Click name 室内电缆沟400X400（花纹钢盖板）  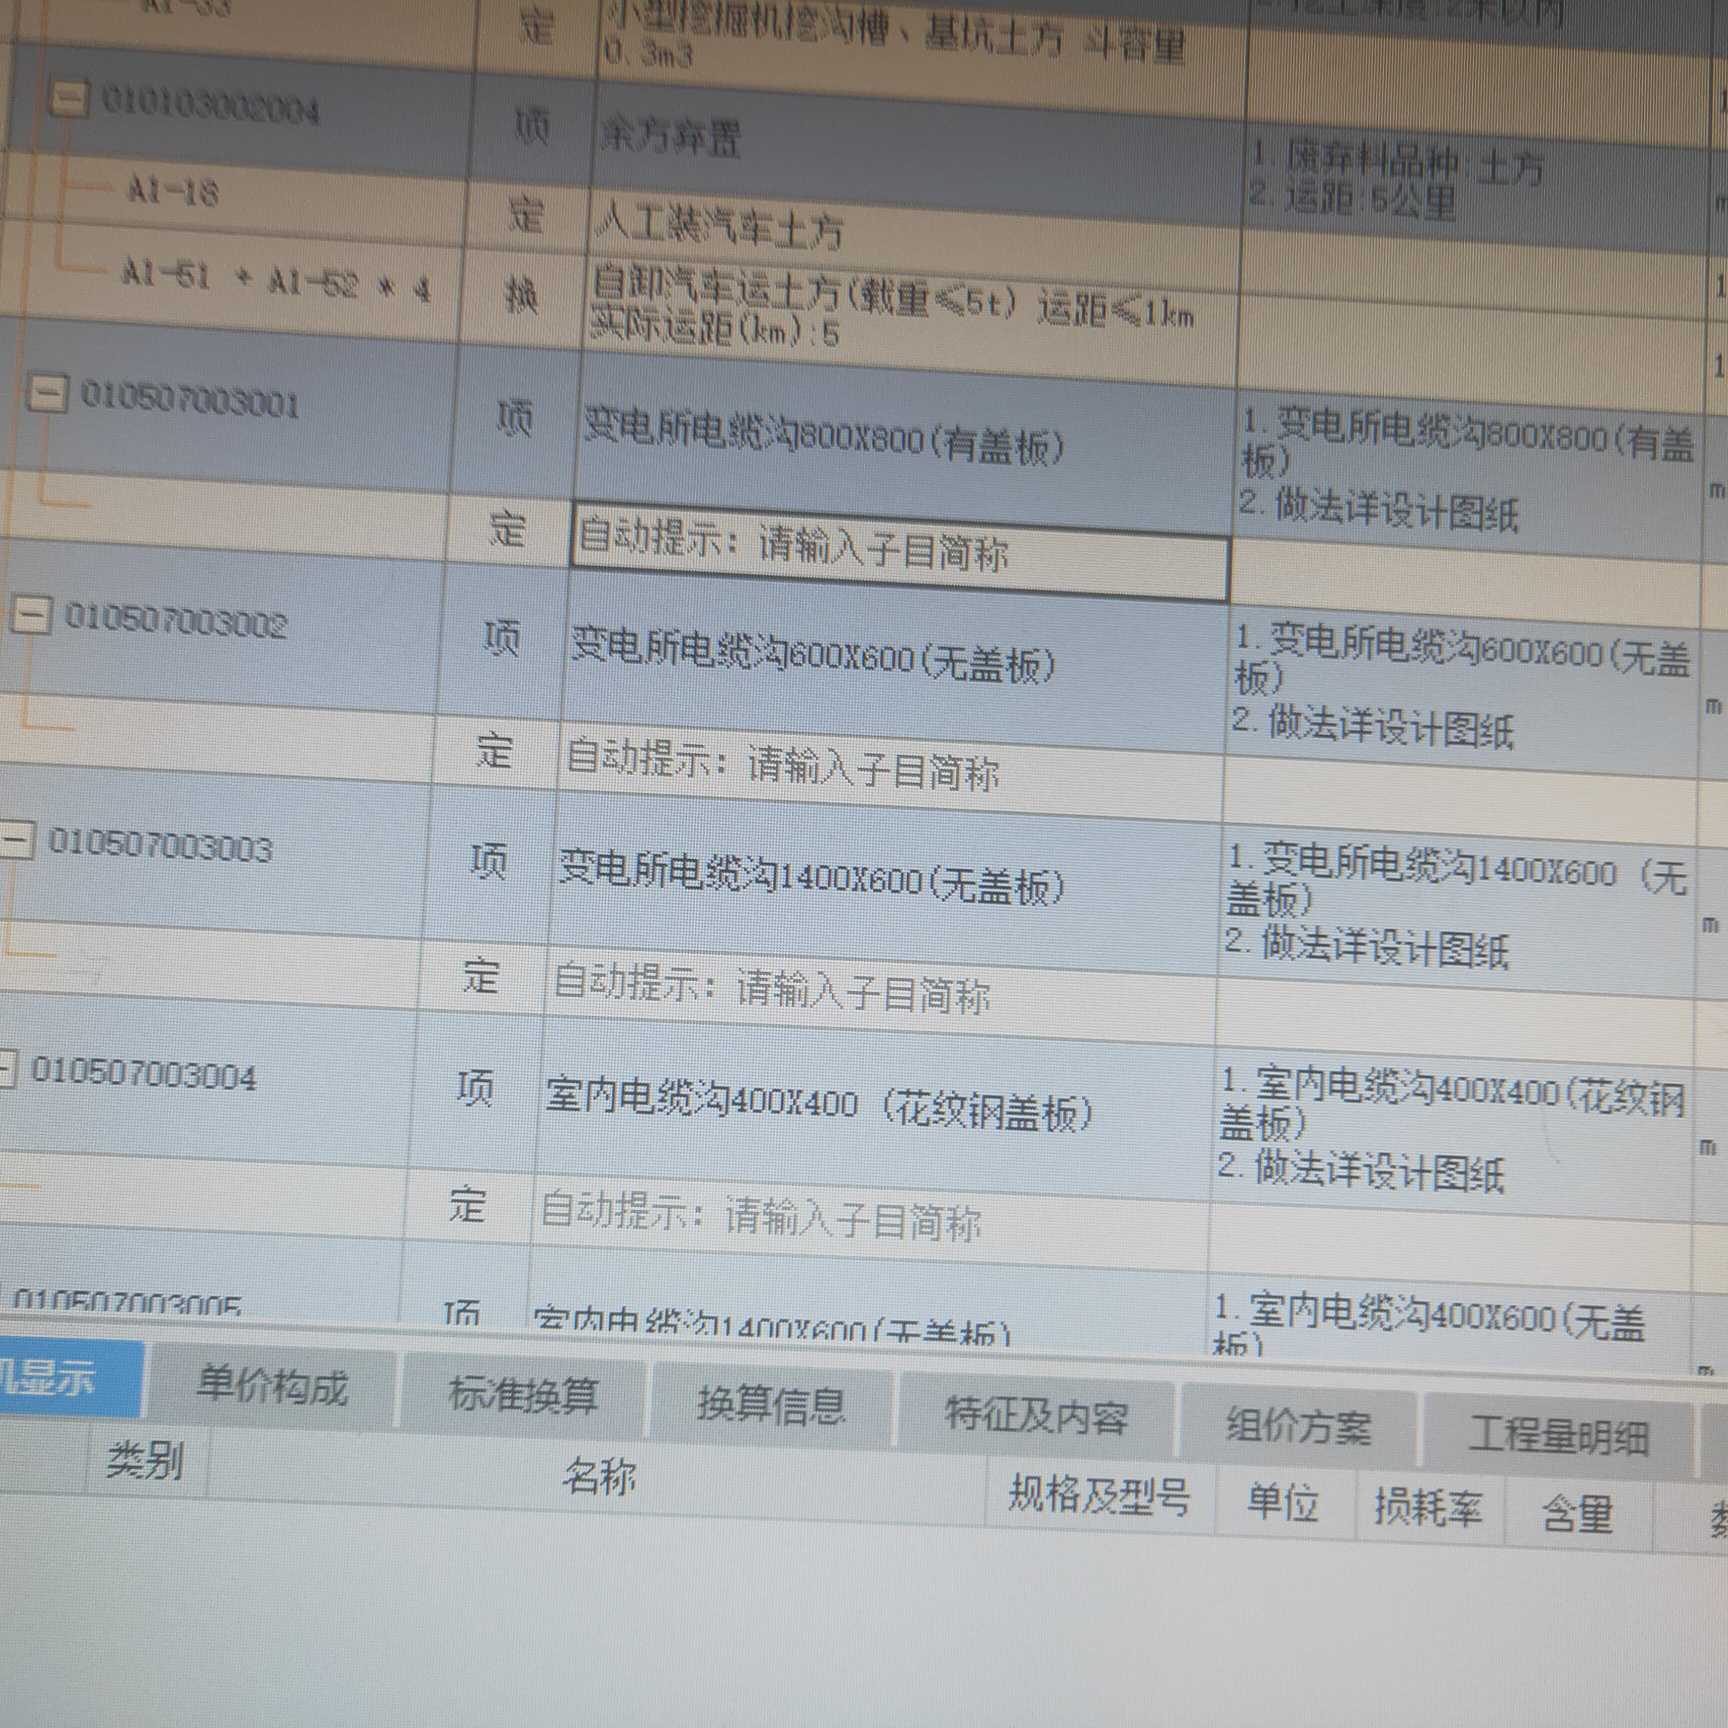tap(820, 1106)
